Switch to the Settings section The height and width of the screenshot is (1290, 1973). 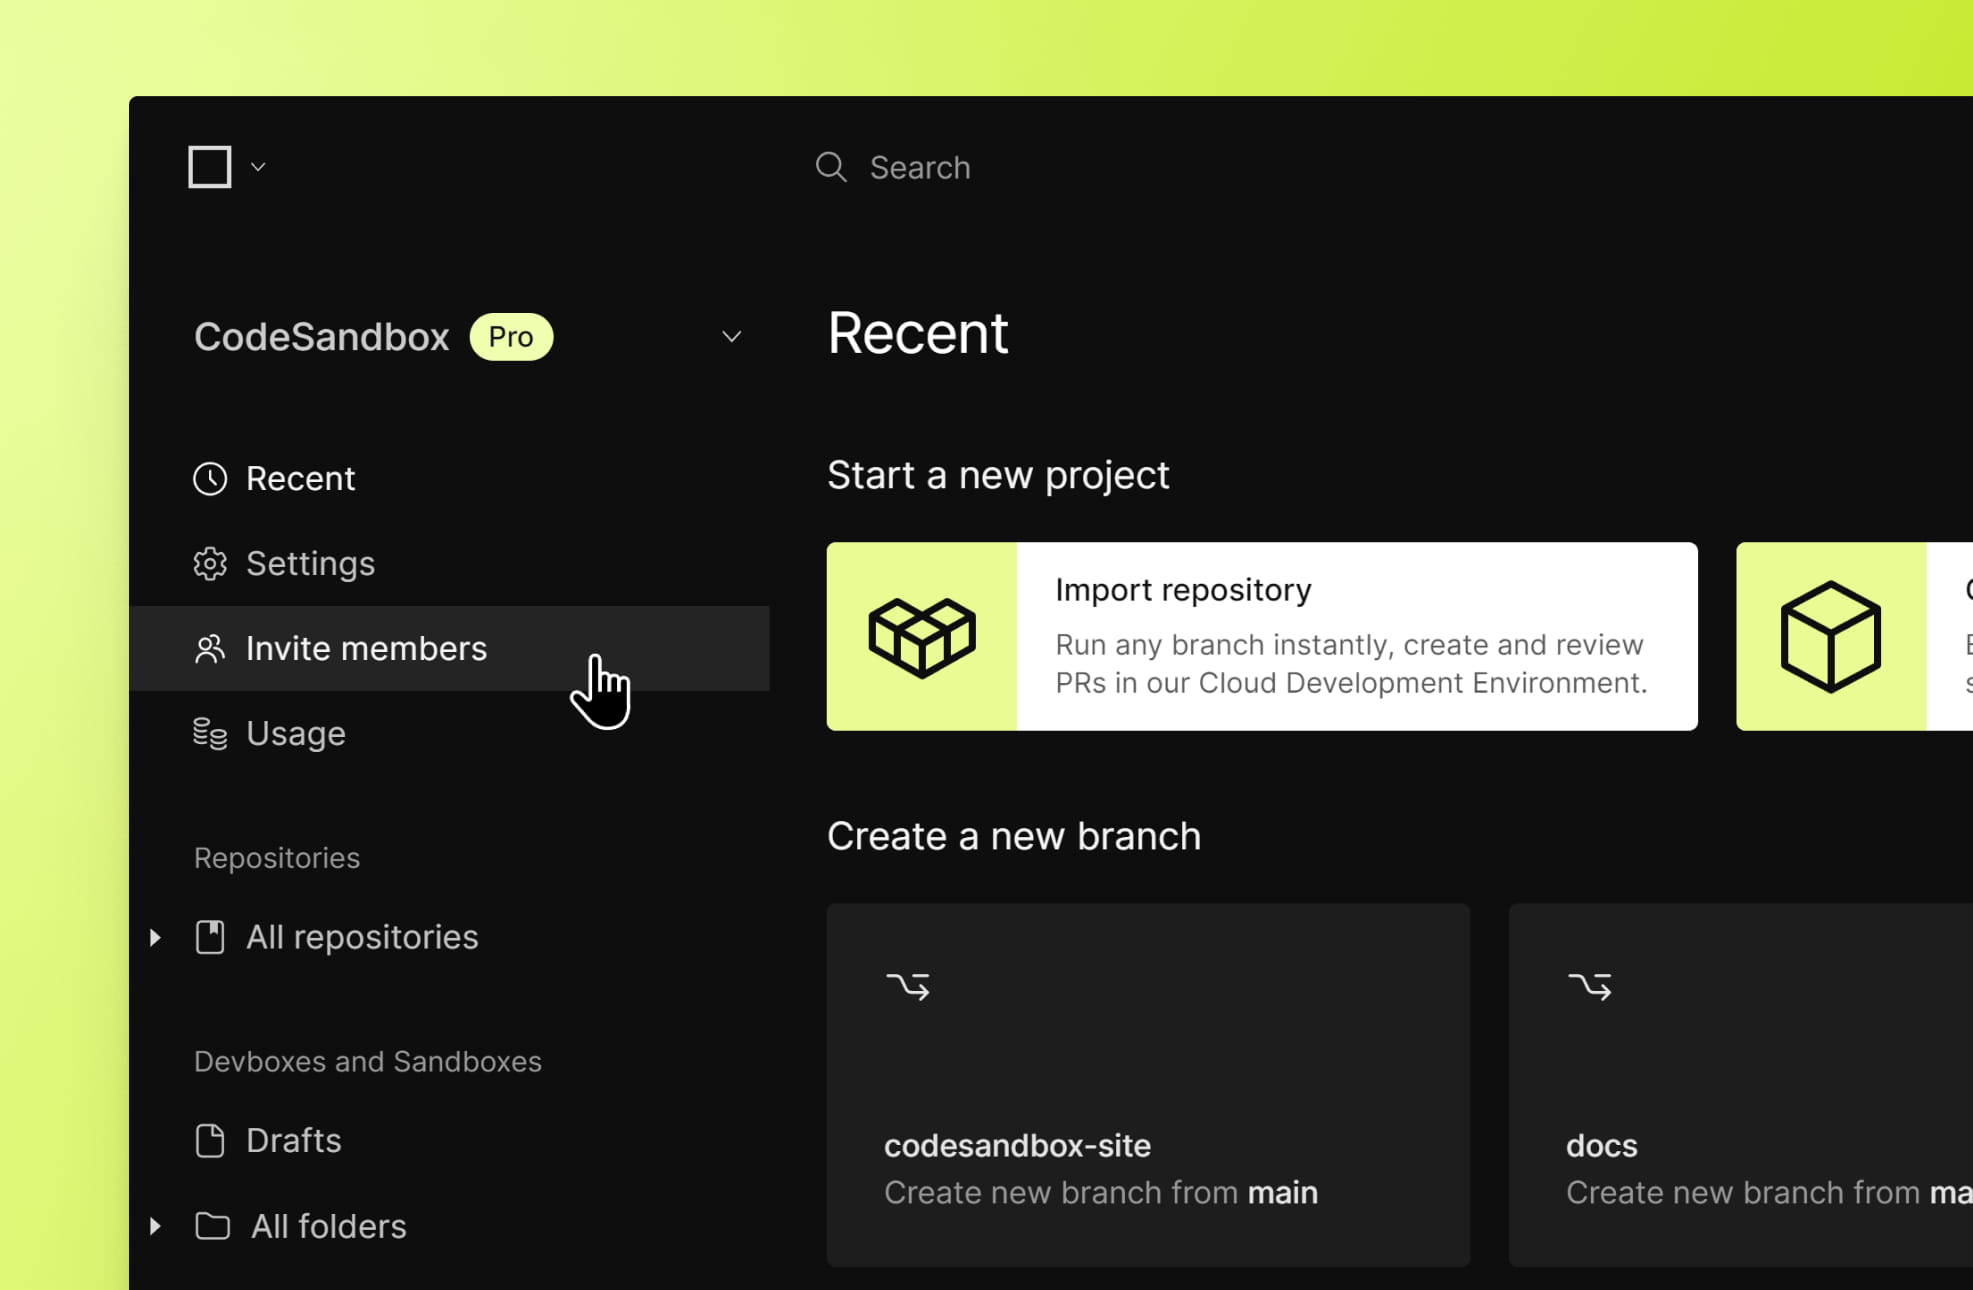[310, 563]
